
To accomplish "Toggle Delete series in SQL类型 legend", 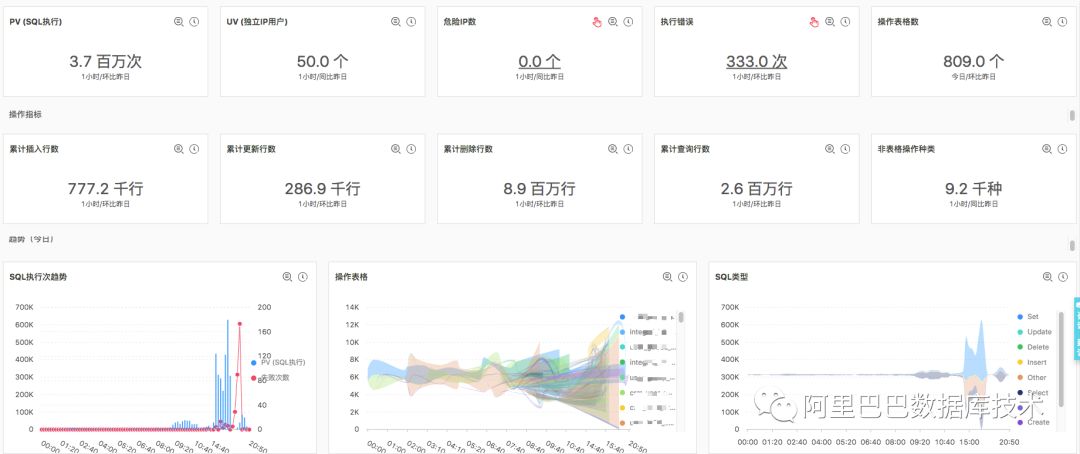I will click(x=1033, y=347).
